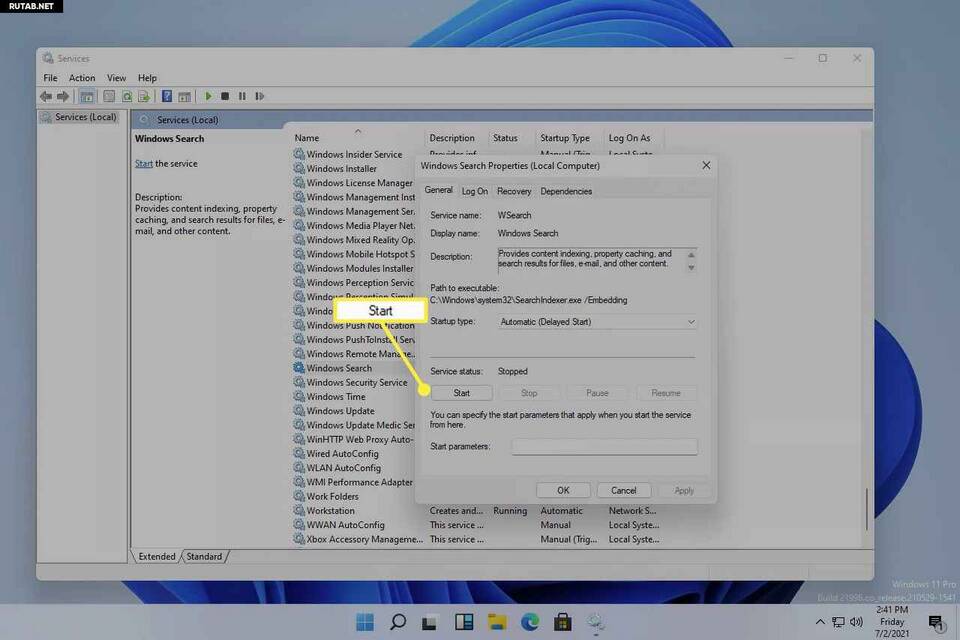Click Cancel in Windows Search Properties
The image size is (960, 640).
[x=623, y=491]
